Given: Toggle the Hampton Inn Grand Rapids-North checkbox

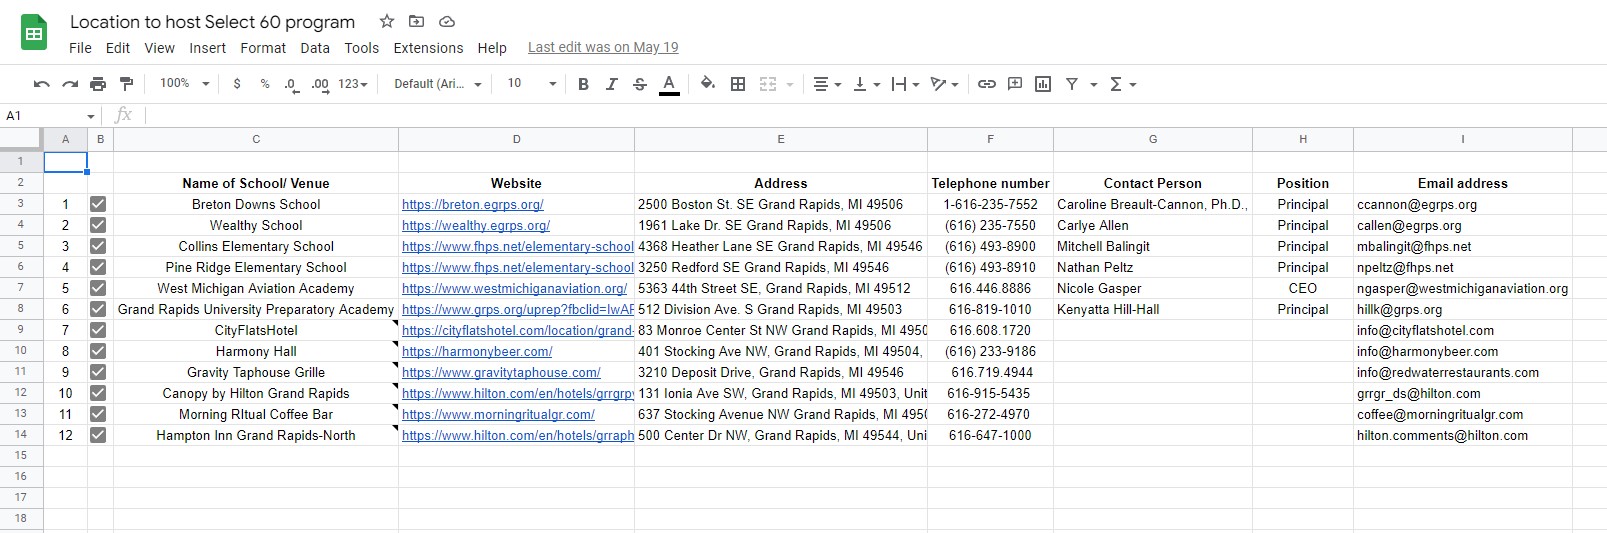Looking at the screenshot, I should (98, 435).
